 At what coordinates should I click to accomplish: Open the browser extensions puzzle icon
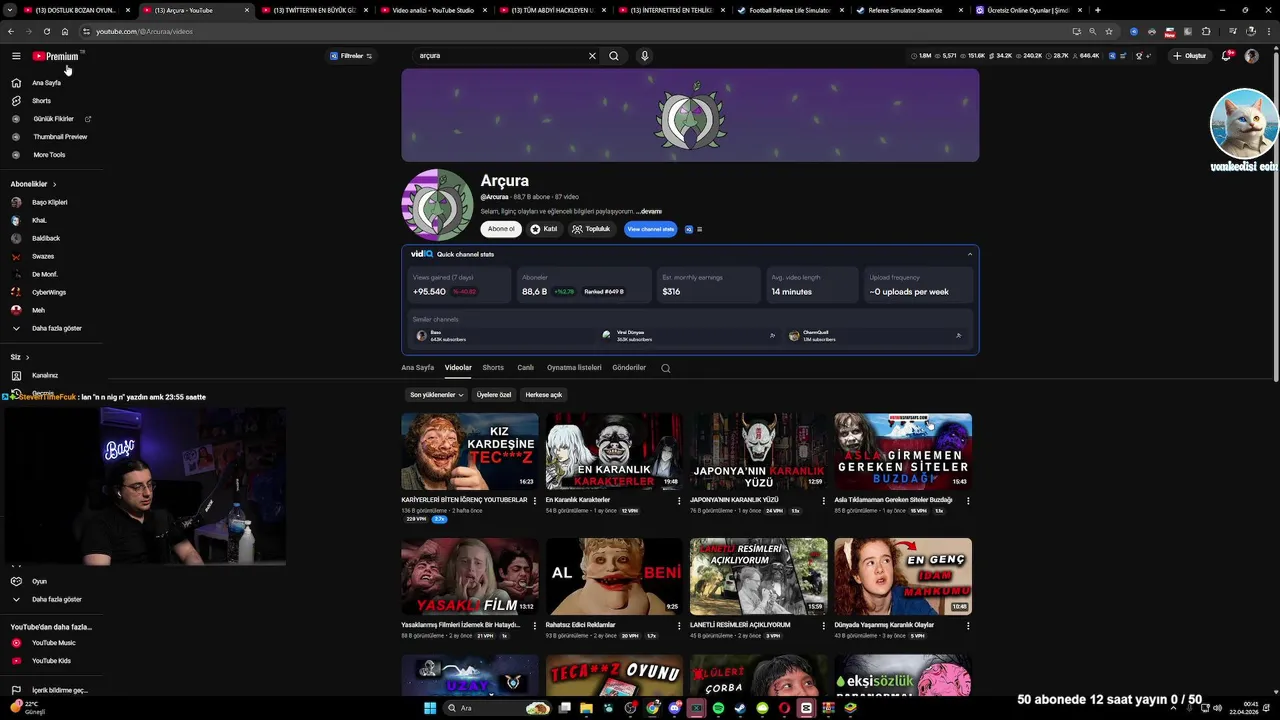(x=1206, y=31)
